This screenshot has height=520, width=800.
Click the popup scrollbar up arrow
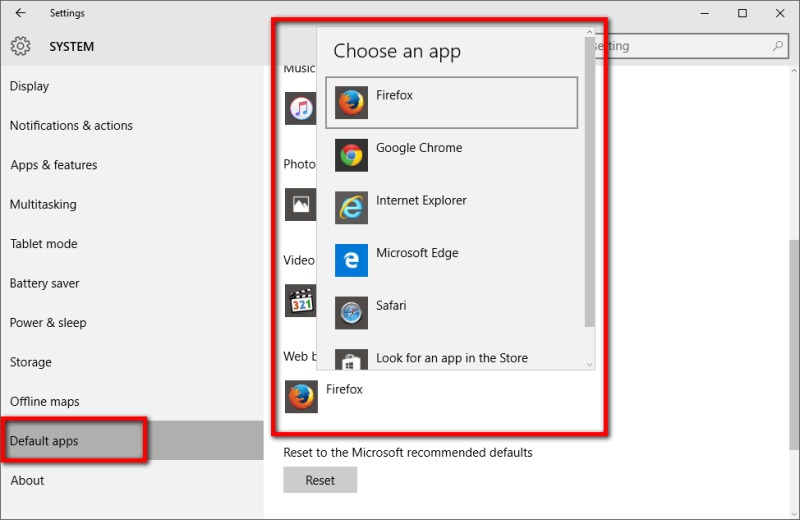[x=589, y=32]
